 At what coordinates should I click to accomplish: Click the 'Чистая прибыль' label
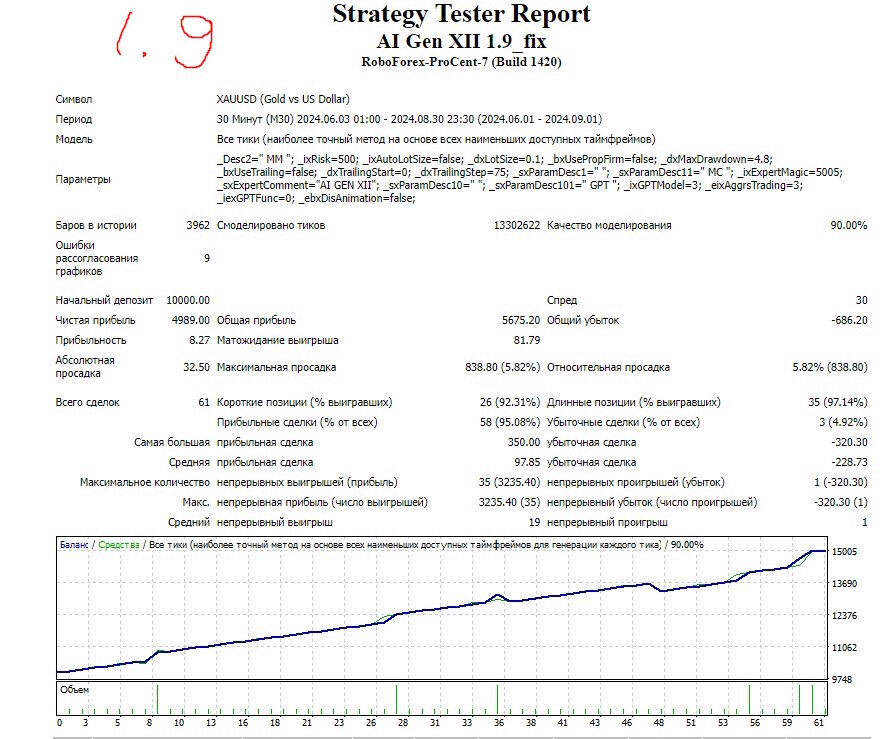[x=95, y=320]
